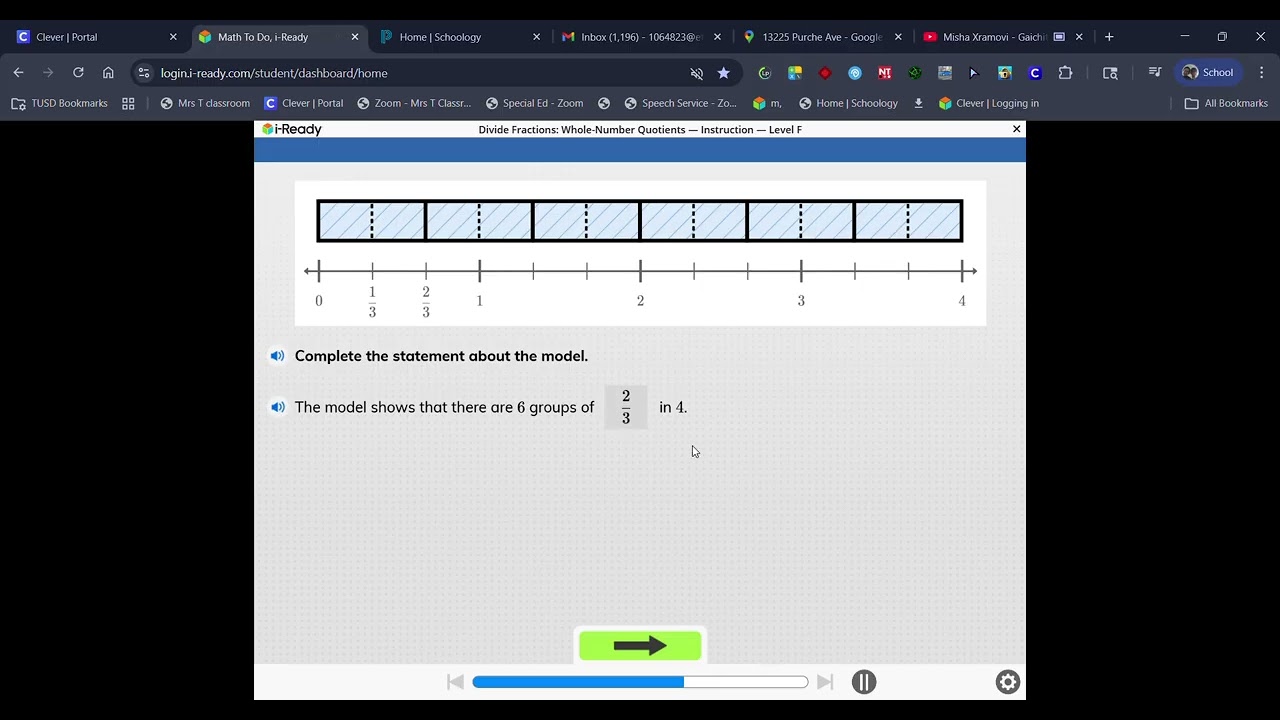Go to browser home page

pyautogui.click(x=108, y=73)
